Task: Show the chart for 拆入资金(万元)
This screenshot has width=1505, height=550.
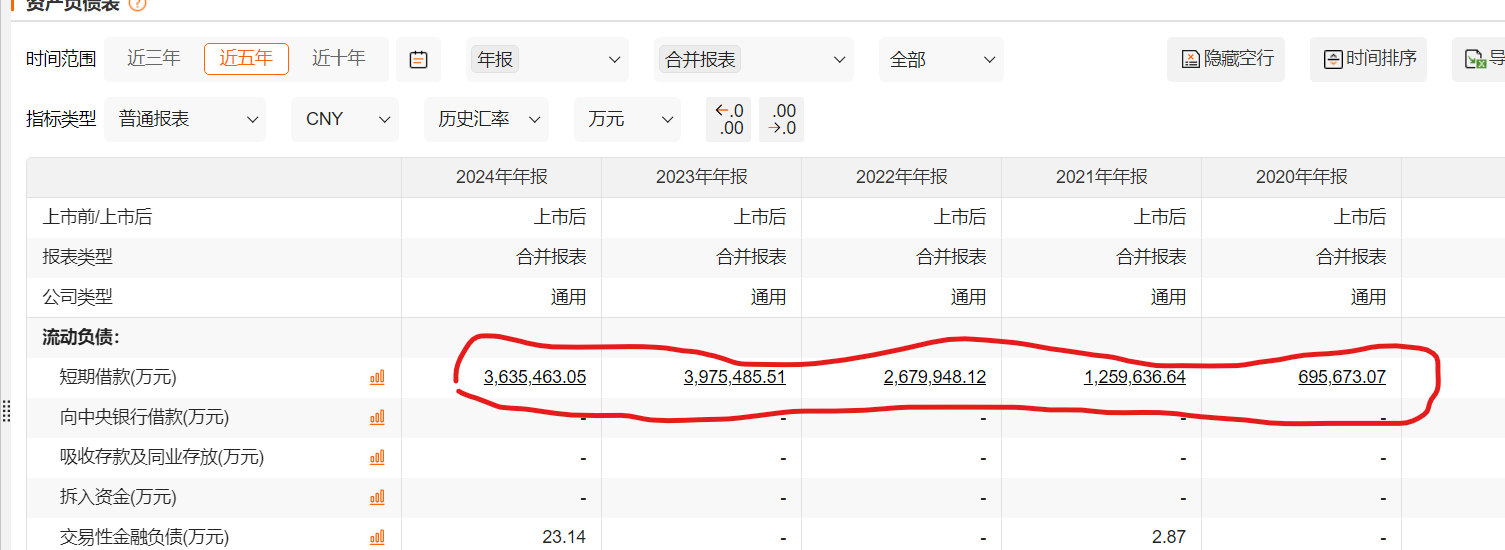Action: [377, 498]
